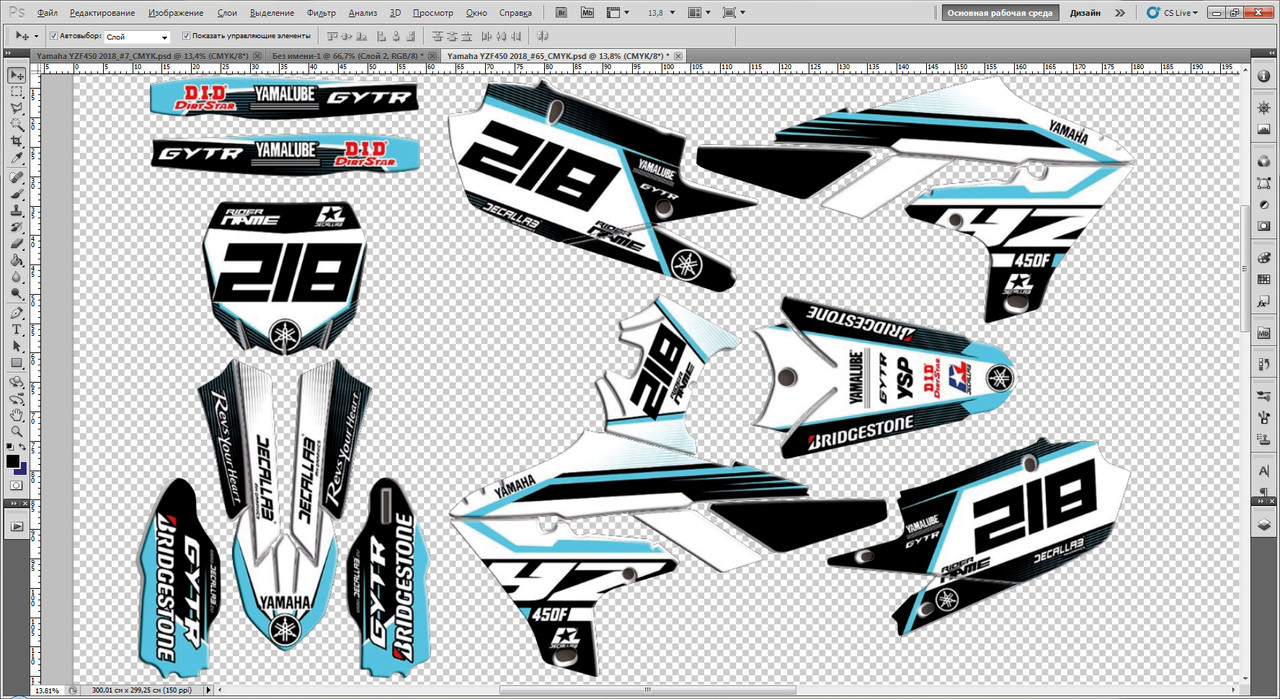
Task: Open the Просмотр menu
Action: (x=433, y=13)
